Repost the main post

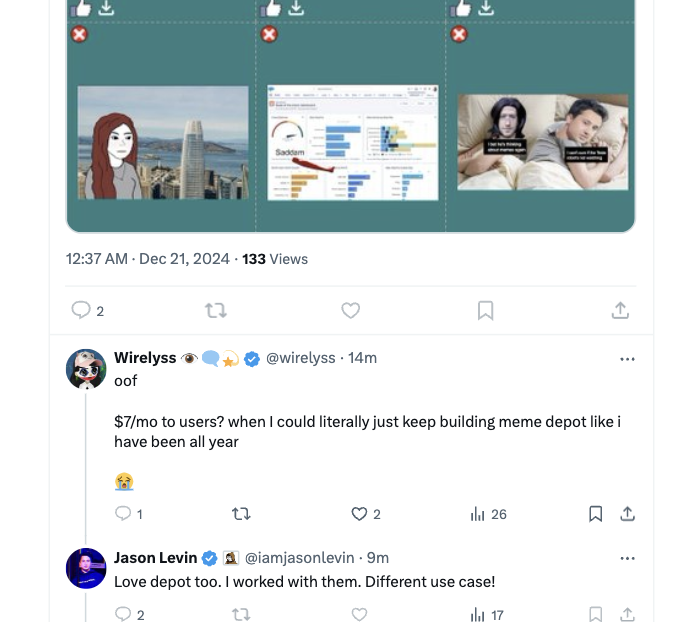coord(215,311)
